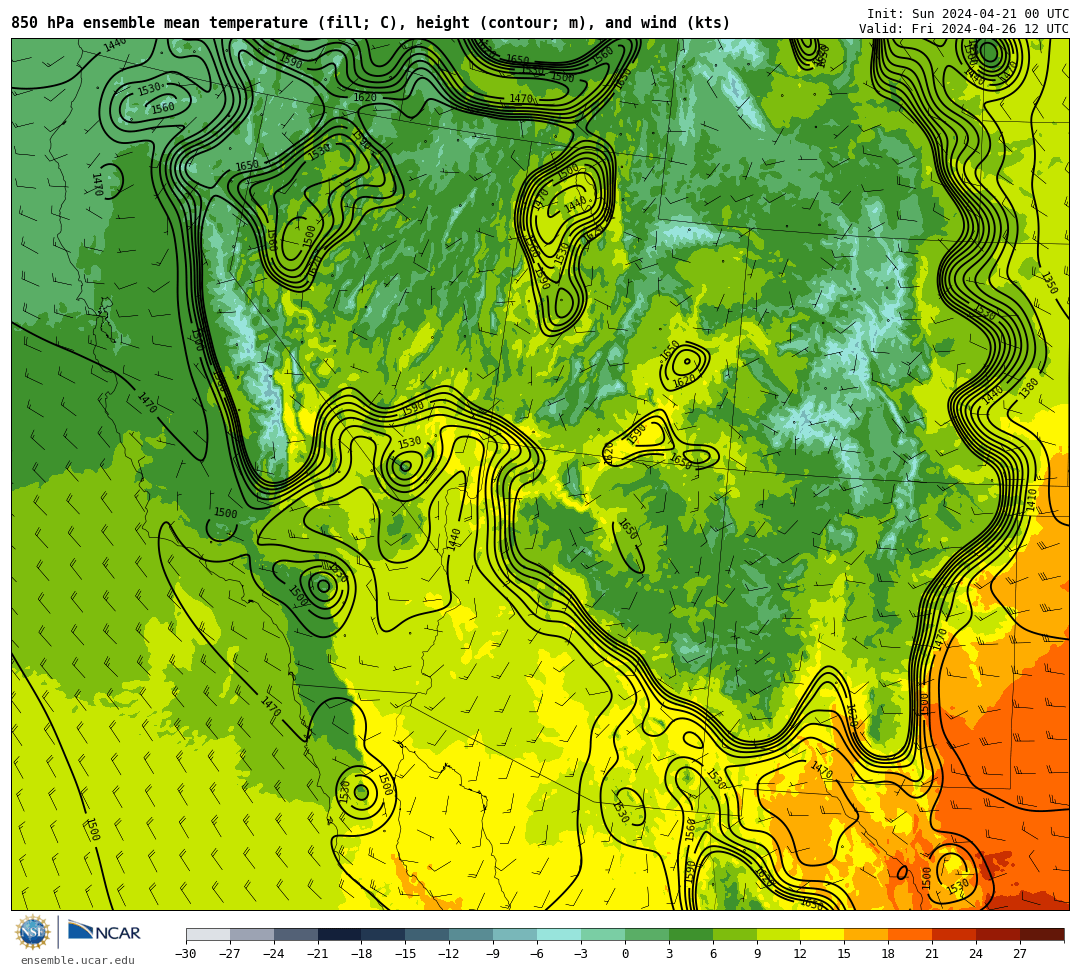Click the -21 colorbar tick label
This screenshot has height=973, width=1080.
click(x=318, y=954)
